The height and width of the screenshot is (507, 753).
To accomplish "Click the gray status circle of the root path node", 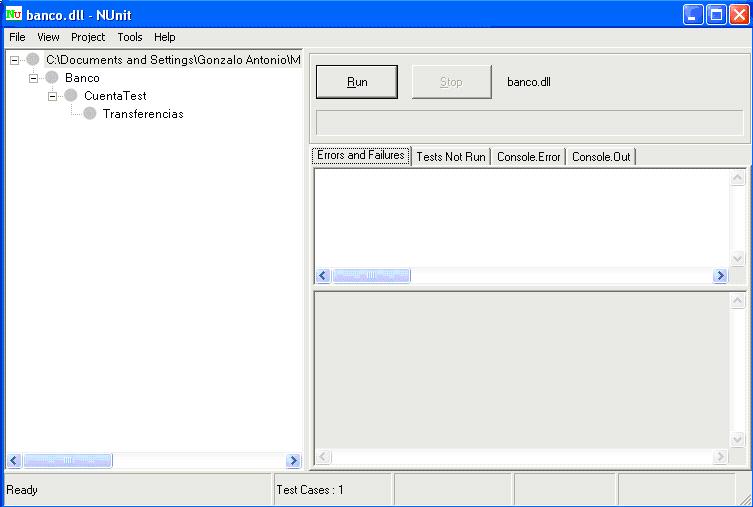I will [x=33, y=60].
